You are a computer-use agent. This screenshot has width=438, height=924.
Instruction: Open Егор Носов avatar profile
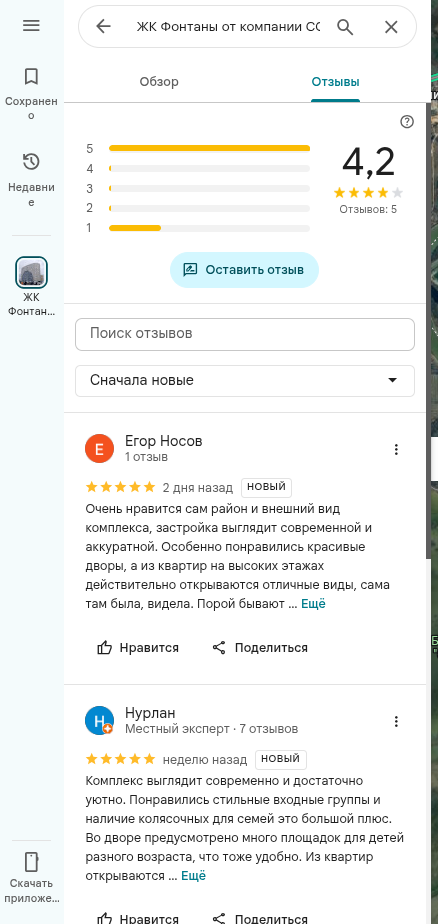point(99,450)
